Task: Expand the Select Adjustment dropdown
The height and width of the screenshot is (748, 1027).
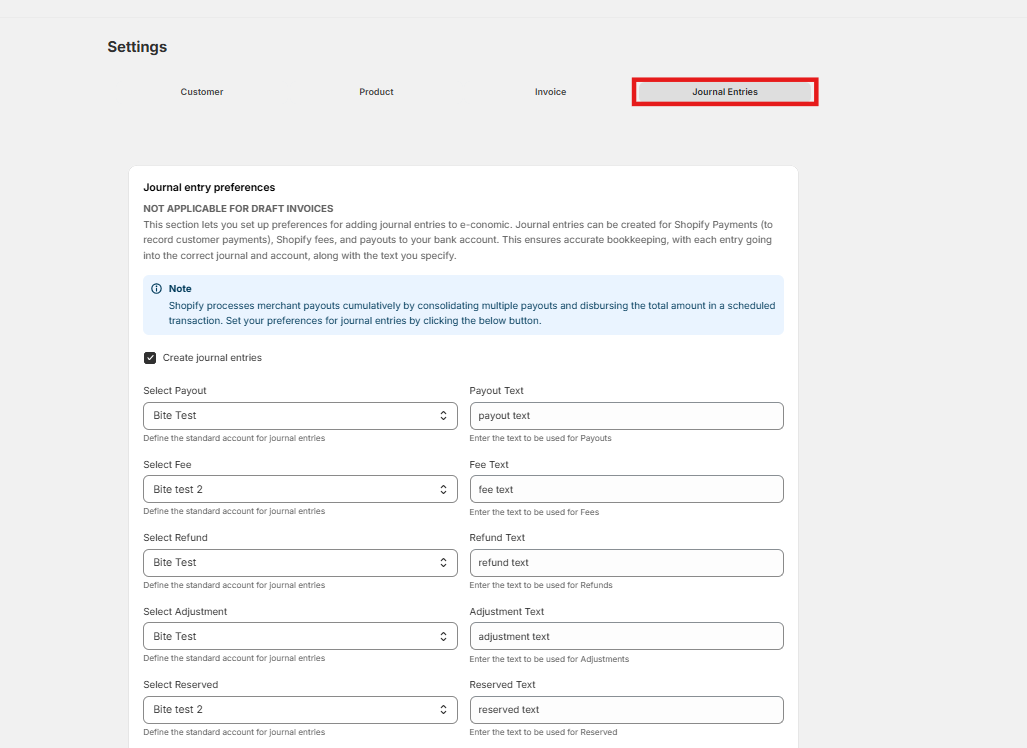Action: coord(300,636)
